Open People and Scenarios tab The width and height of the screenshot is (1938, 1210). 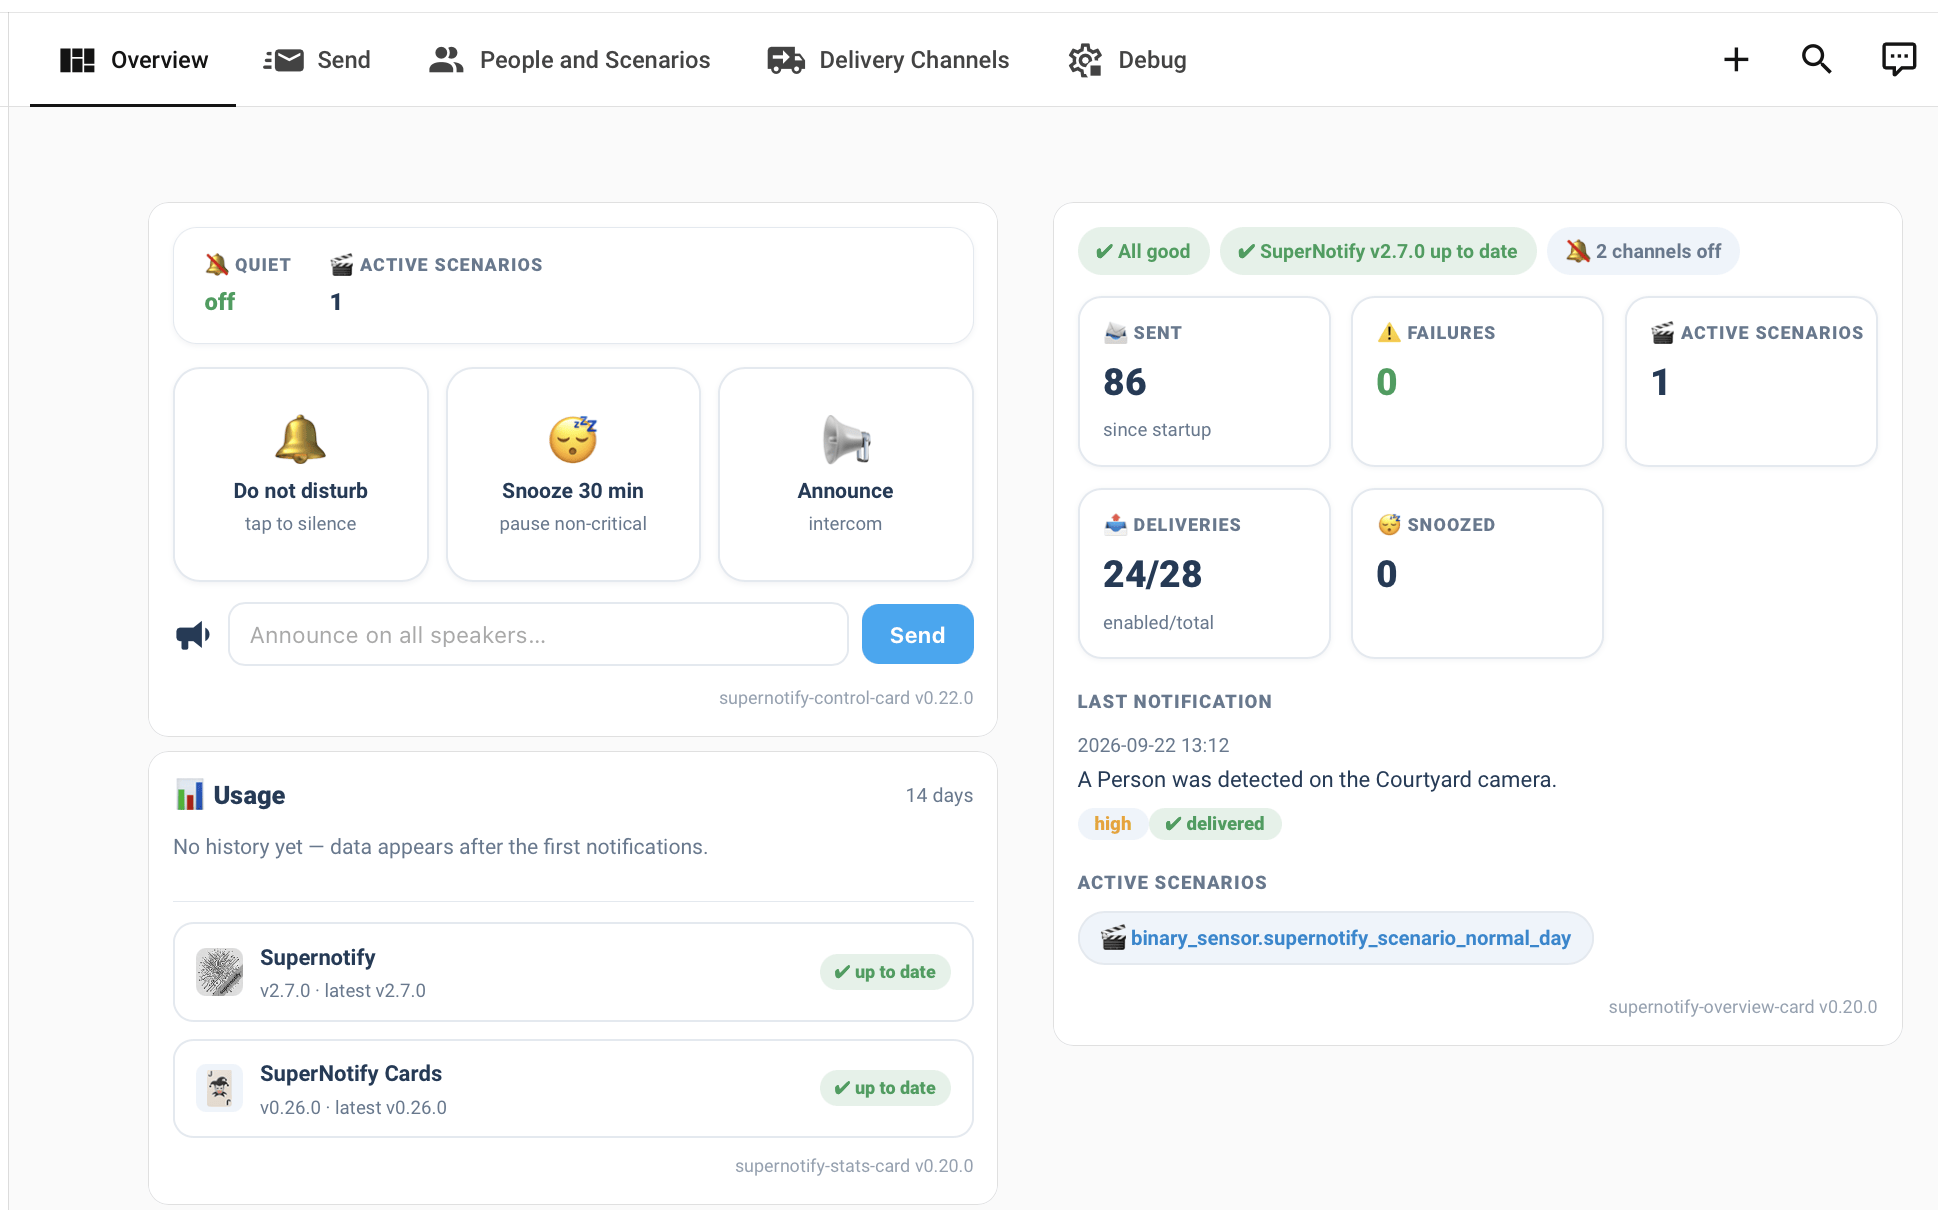(x=569, y=60)
